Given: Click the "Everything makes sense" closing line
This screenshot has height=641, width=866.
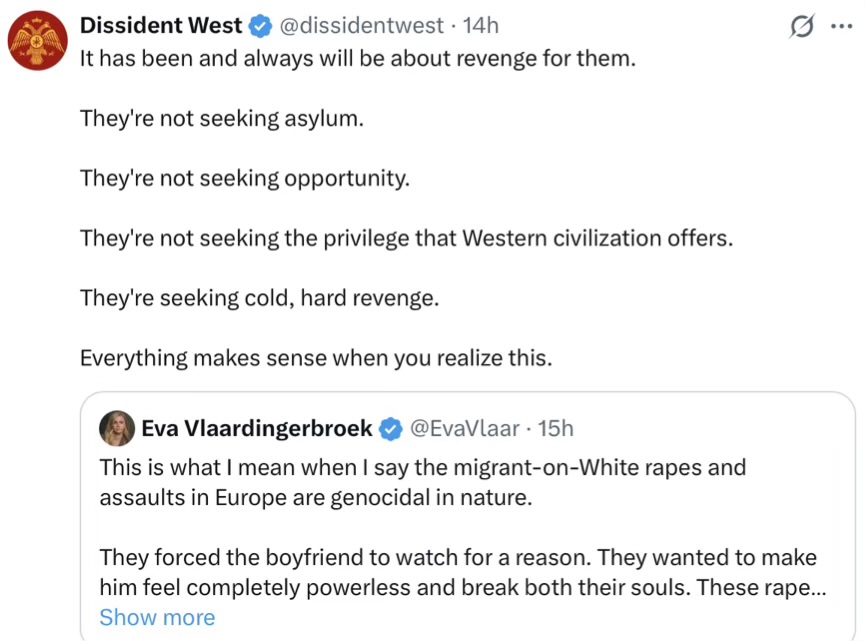Looking at the screenshot, I should 315,358.
